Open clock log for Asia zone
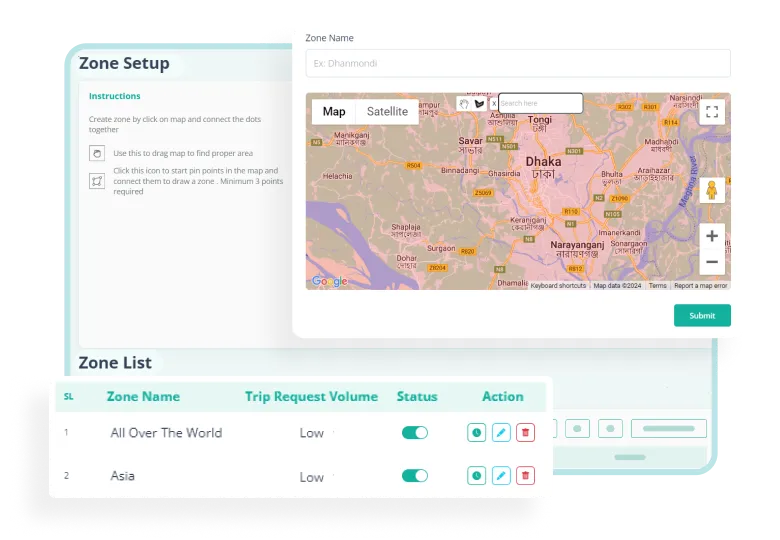The height and width of the screenshot is (540, 780). tap(476, 476)
